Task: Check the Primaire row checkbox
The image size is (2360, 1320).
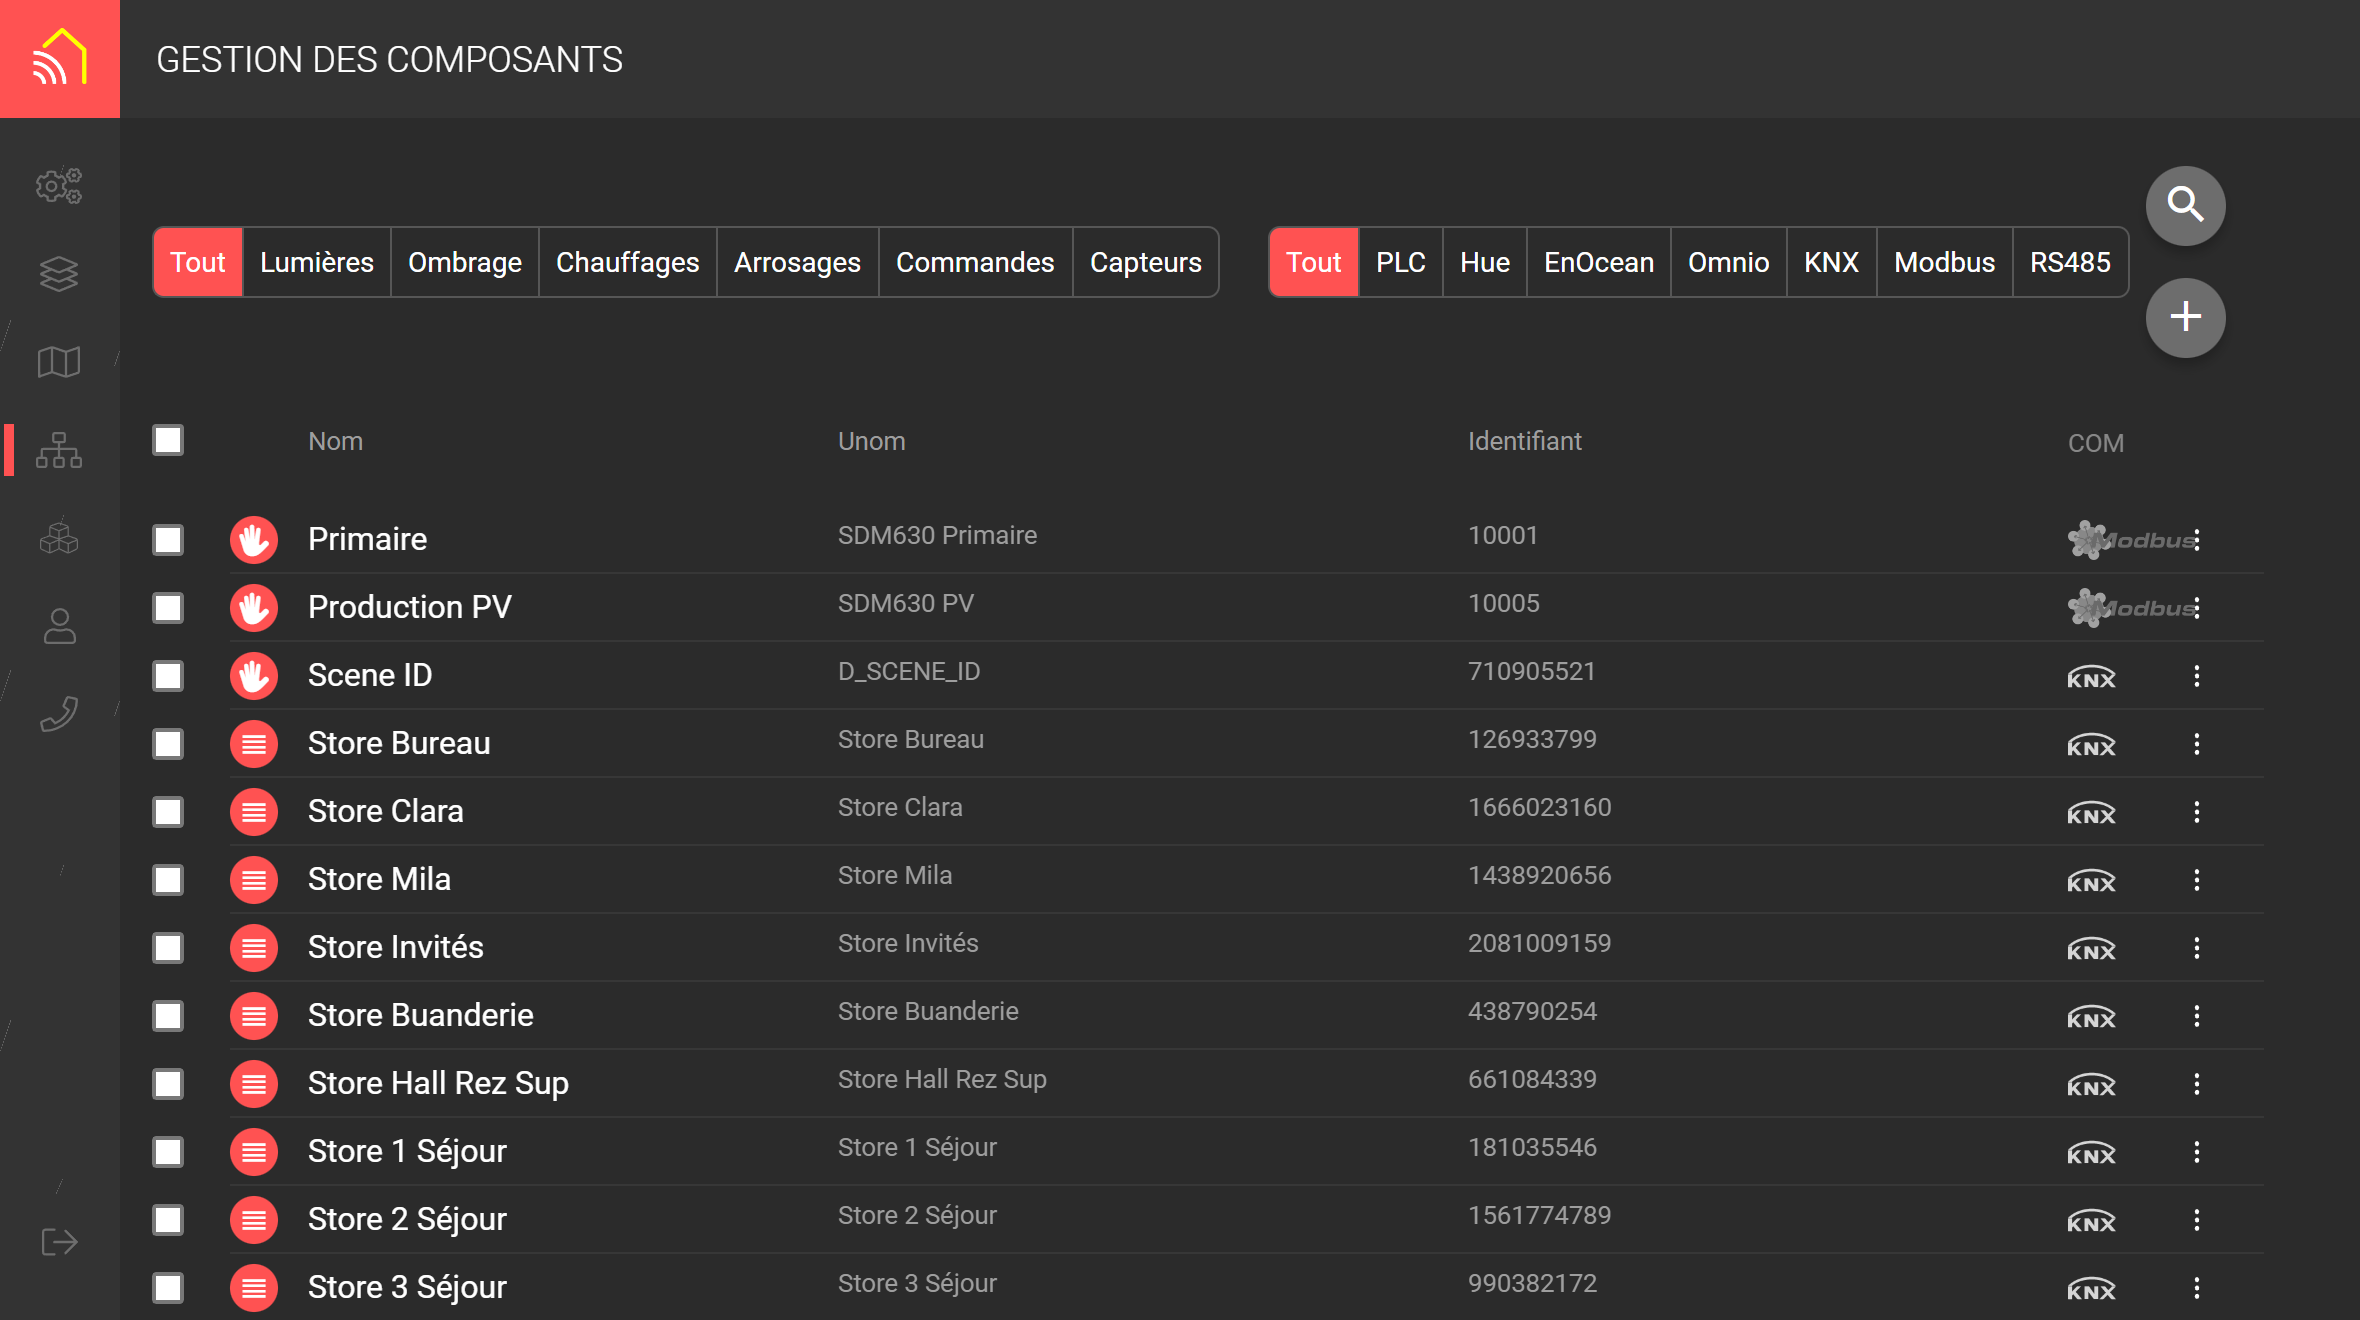Action: point(168,540)
